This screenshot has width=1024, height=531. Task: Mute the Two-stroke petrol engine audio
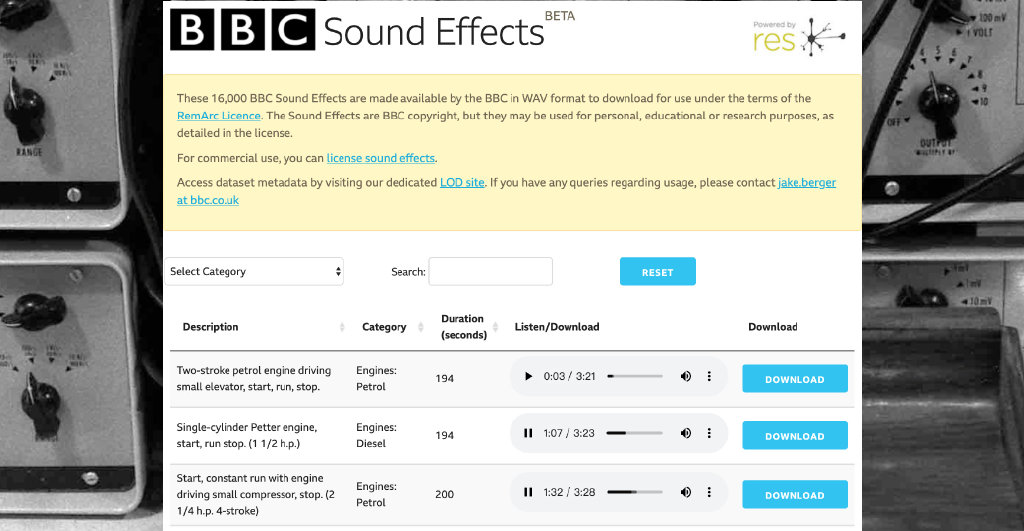(x=686, y=377)
